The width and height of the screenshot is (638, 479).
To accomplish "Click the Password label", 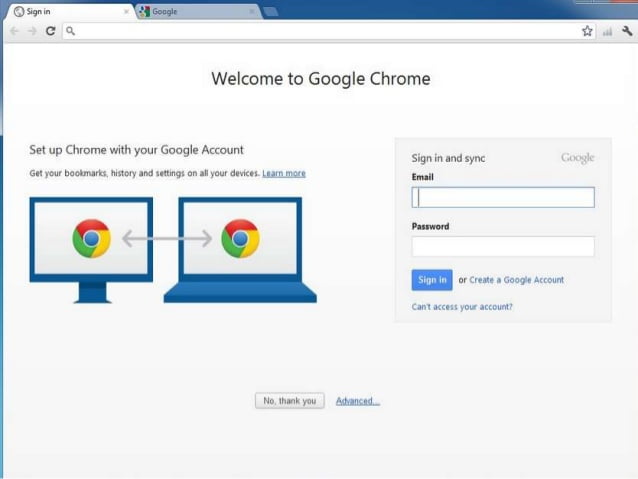I will pyautogui.click(x=430, y=226).
